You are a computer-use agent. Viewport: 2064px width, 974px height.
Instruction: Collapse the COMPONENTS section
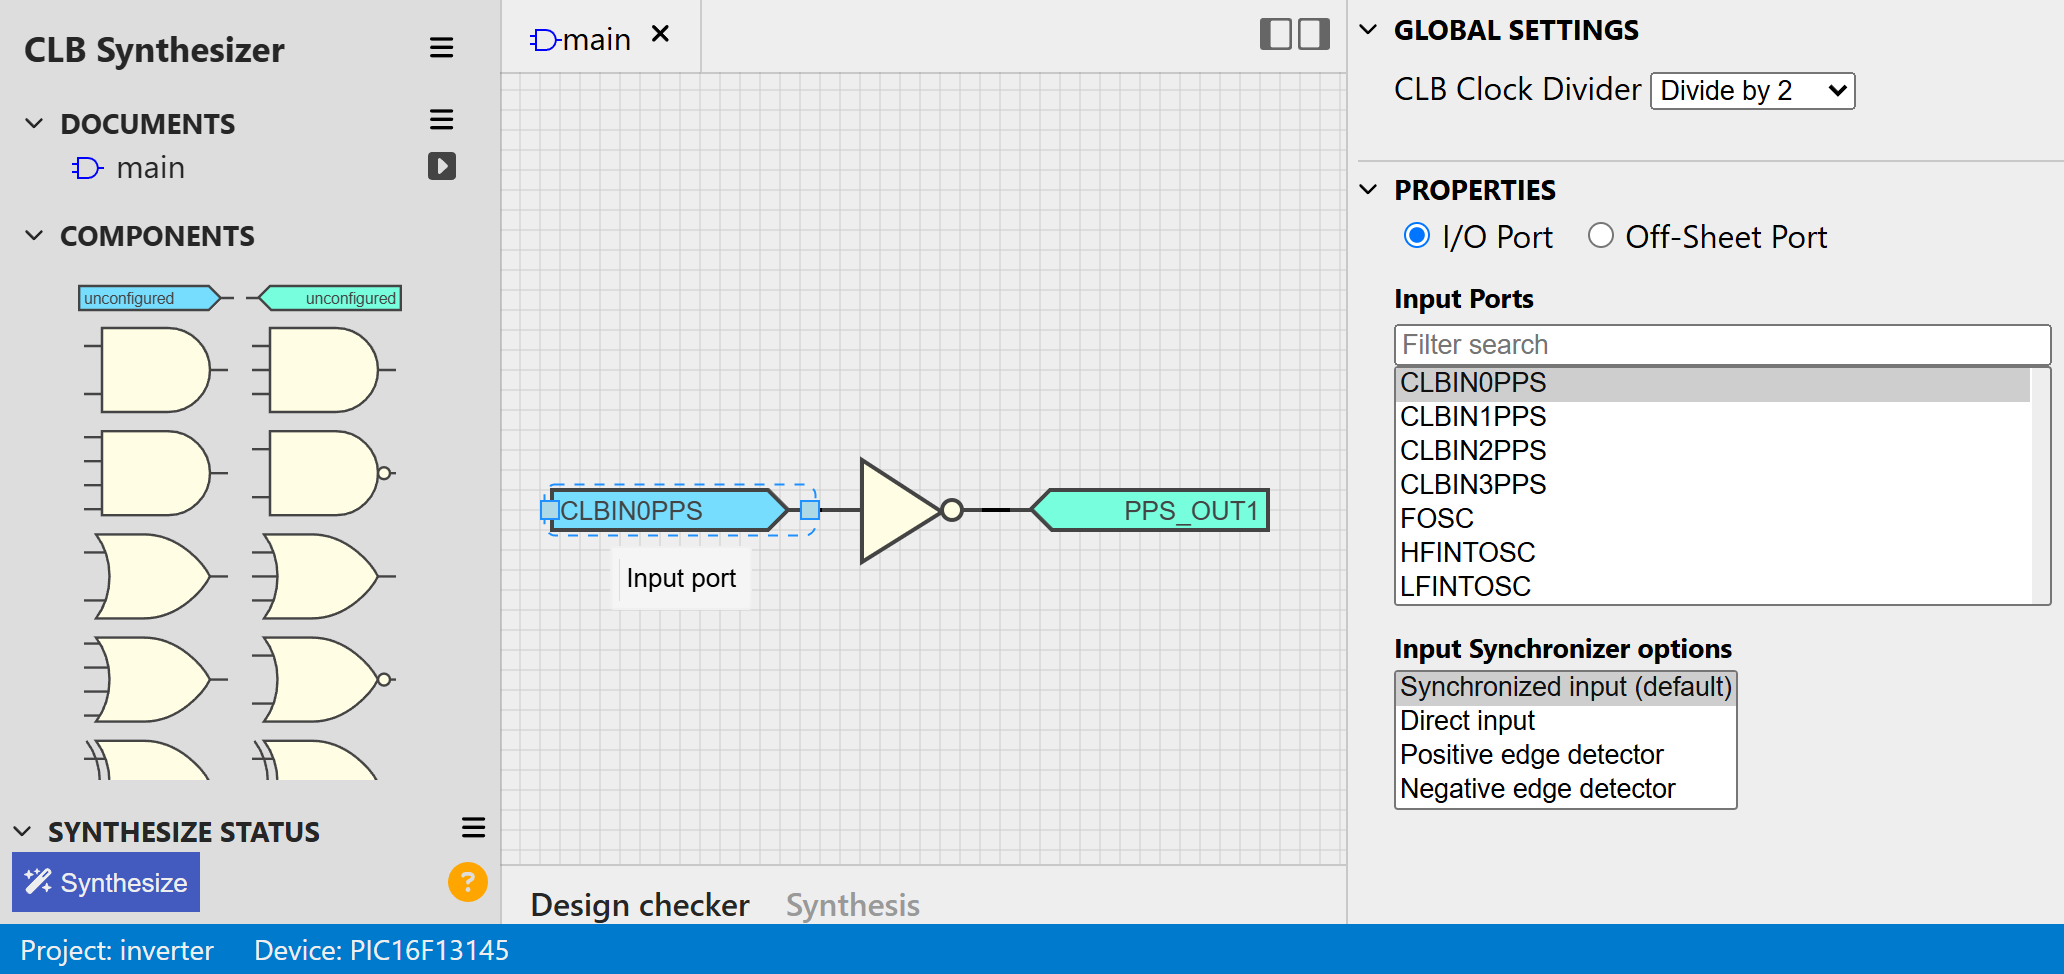[34, 235]
